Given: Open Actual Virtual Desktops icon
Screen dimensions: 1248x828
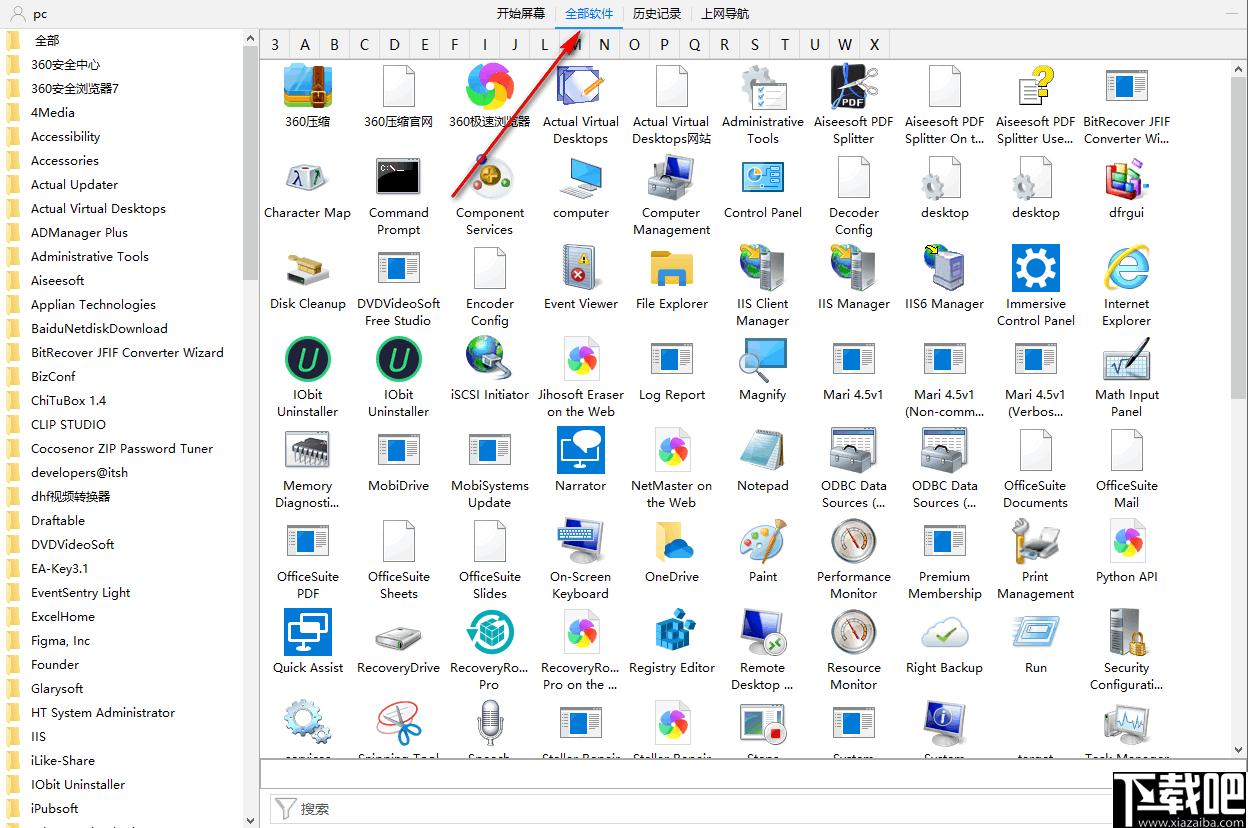Looking at the screenshot, I should 581,86.
